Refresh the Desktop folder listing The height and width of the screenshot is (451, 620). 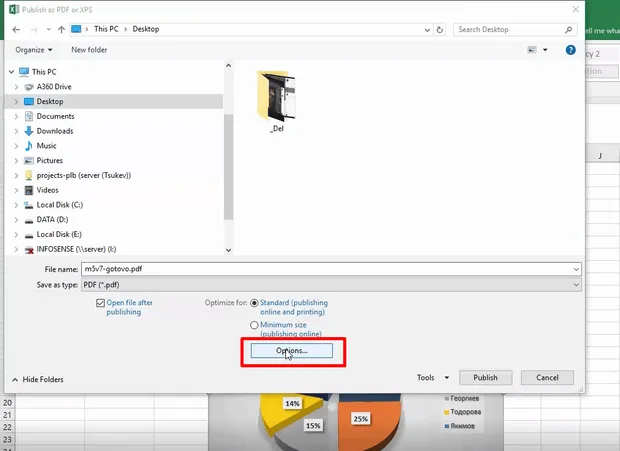[x=439, y=30]
